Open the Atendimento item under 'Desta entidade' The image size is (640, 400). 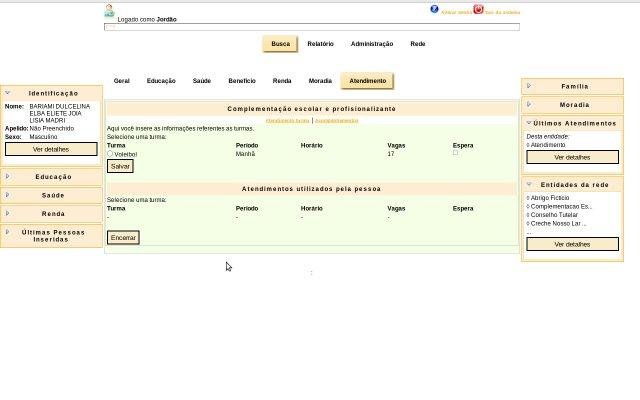click(x=548, y=145)
